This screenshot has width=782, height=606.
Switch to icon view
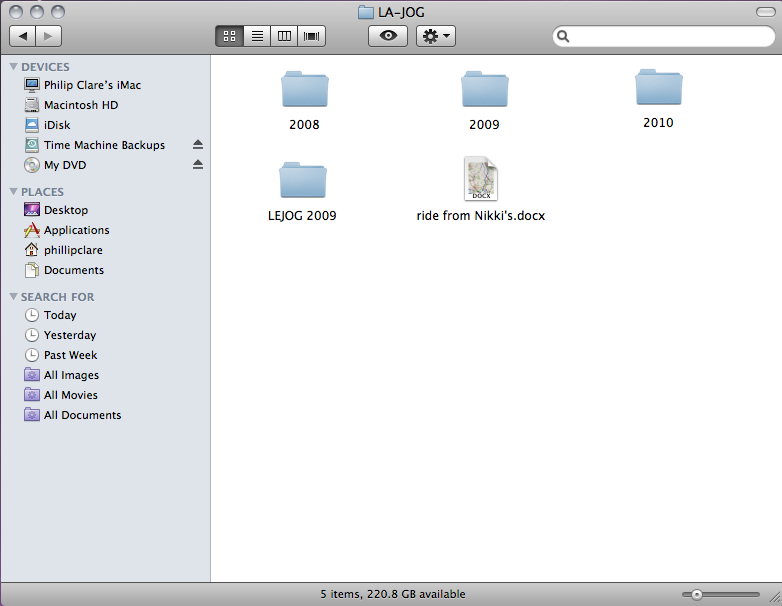pos(229,36)
